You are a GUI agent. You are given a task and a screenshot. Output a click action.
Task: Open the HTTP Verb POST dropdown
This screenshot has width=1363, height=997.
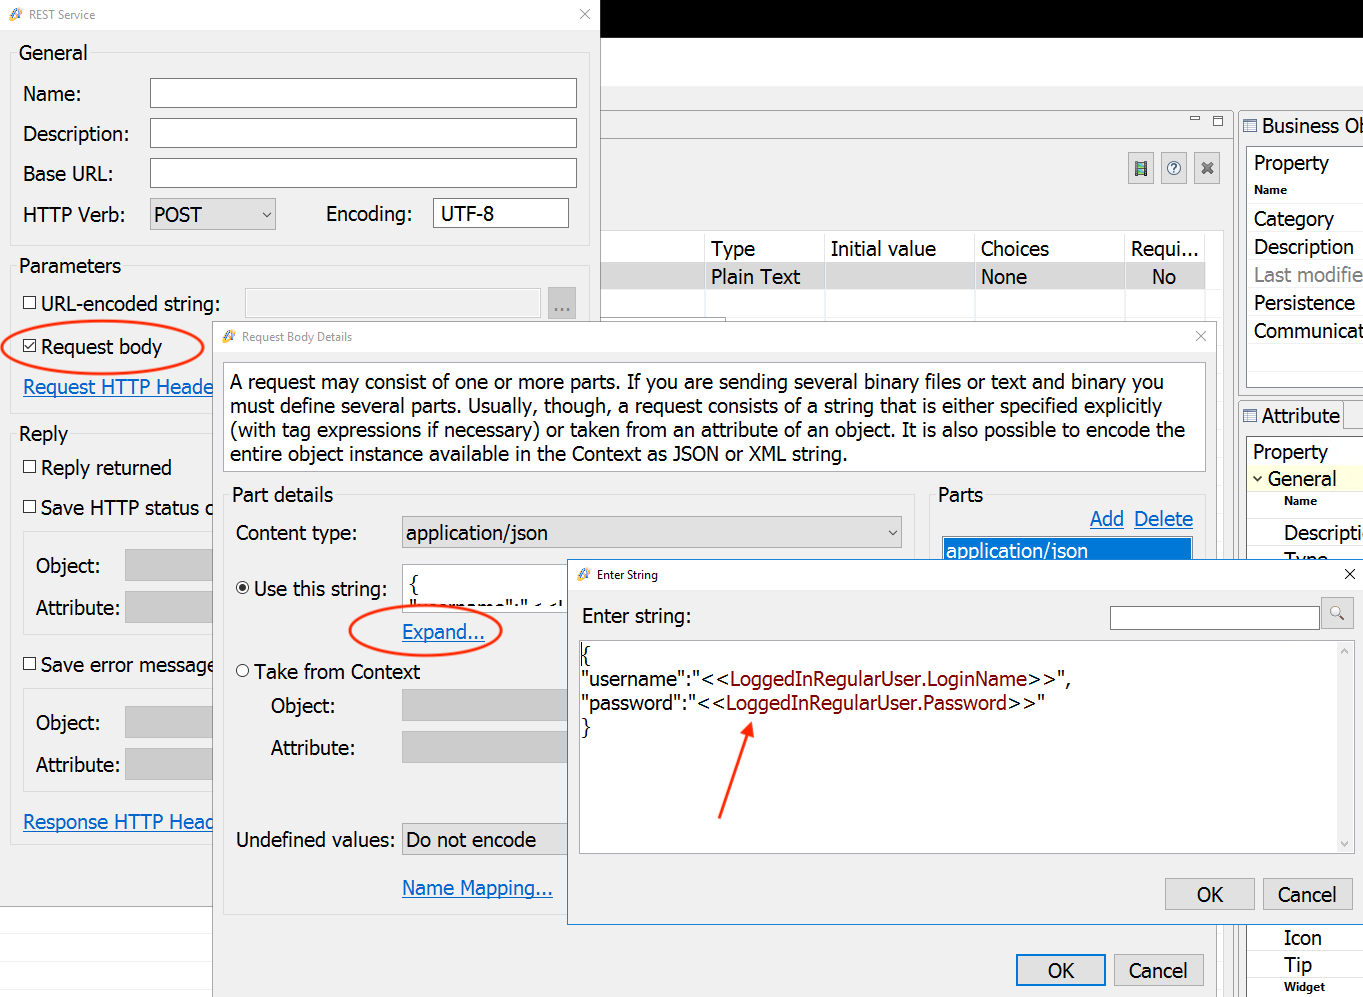(213, 214)
